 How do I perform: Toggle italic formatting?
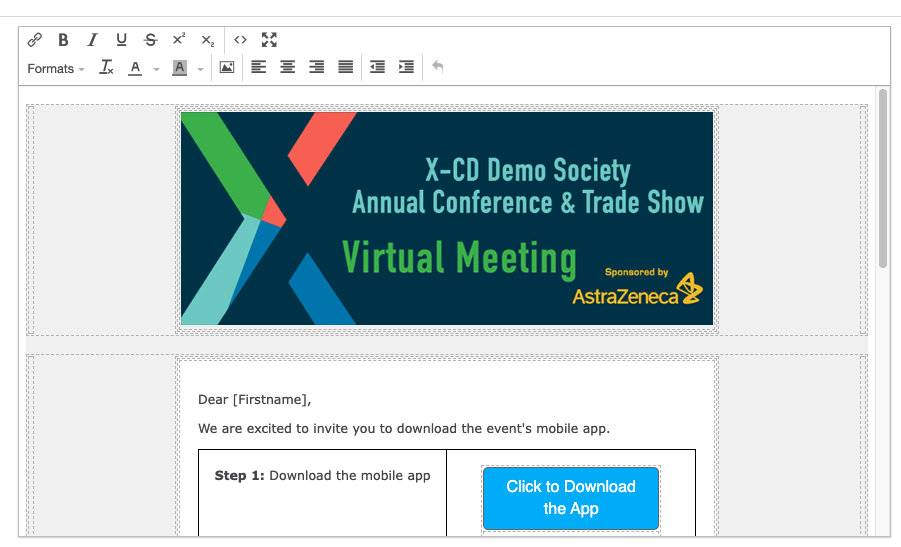[92, 40]
